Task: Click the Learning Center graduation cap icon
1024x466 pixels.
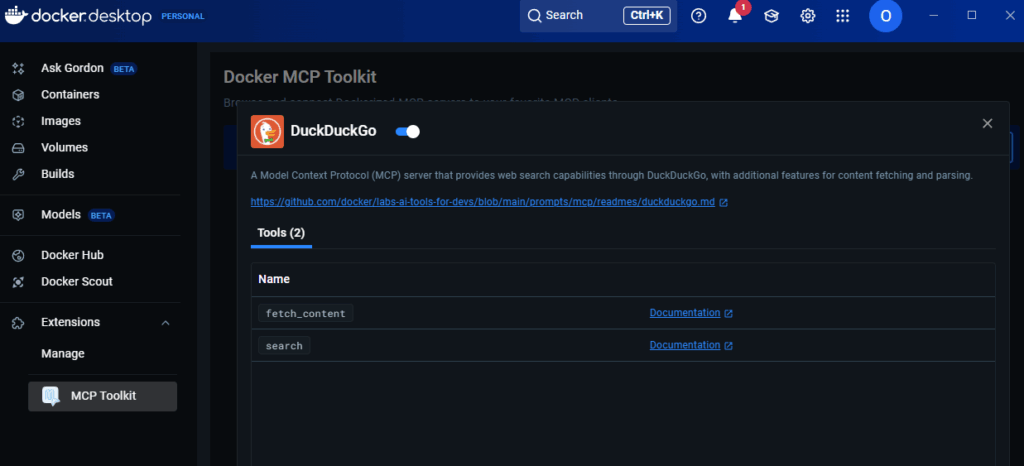Action: pos(771,16)
